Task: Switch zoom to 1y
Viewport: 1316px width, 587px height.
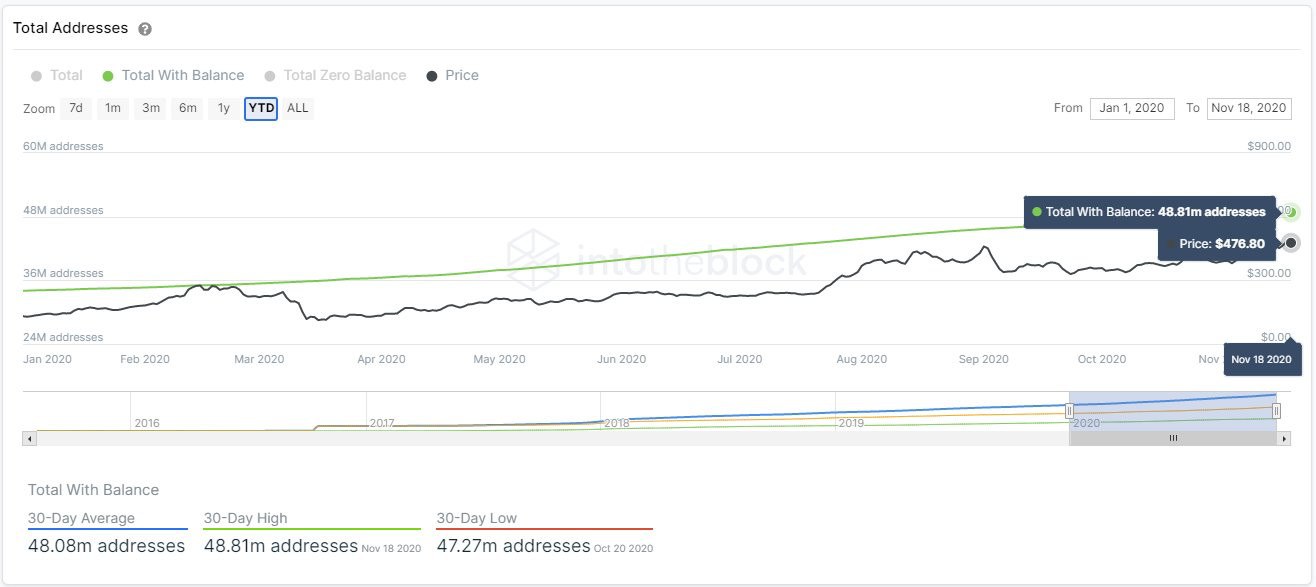Action: pyautogui.click(x=224, y=108)
